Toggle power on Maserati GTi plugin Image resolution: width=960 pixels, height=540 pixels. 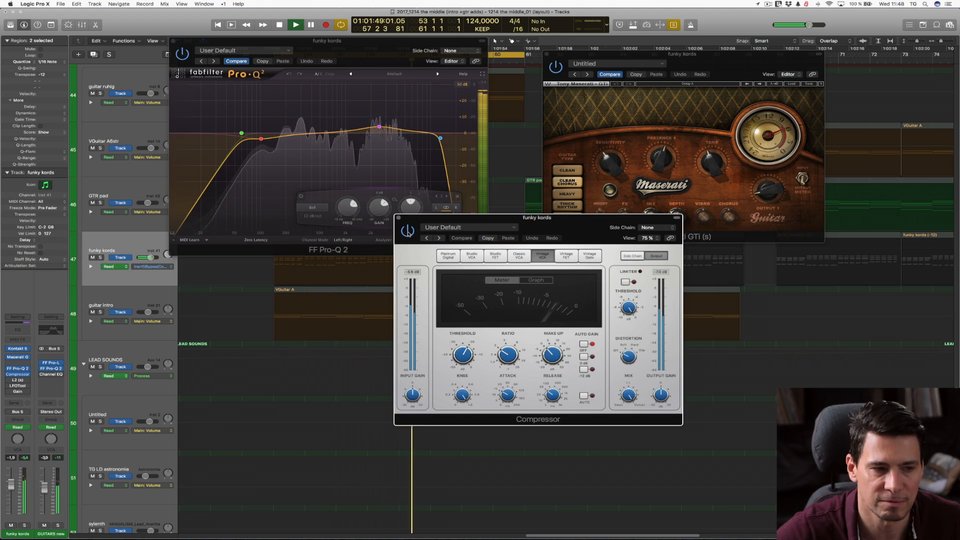pyautogui.click(x=555, y=67)
